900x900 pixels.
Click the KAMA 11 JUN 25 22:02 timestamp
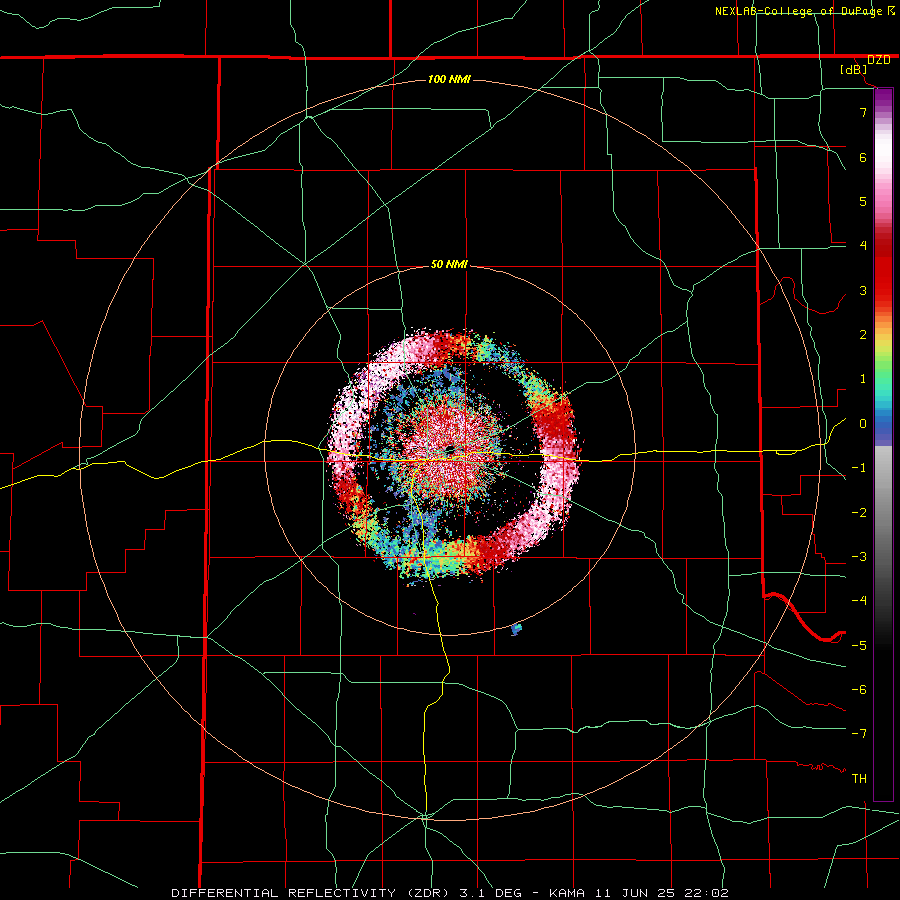(639, 893)
